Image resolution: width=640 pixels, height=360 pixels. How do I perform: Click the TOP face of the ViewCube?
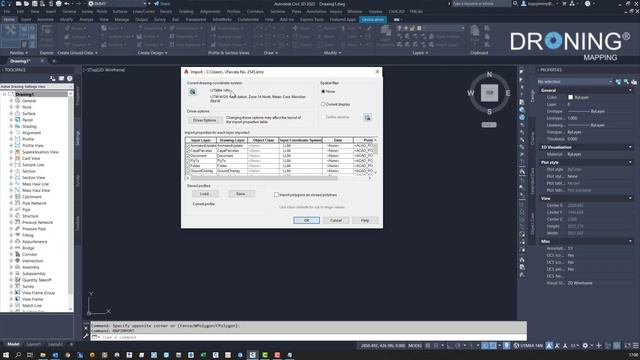(x=489, y=93)
